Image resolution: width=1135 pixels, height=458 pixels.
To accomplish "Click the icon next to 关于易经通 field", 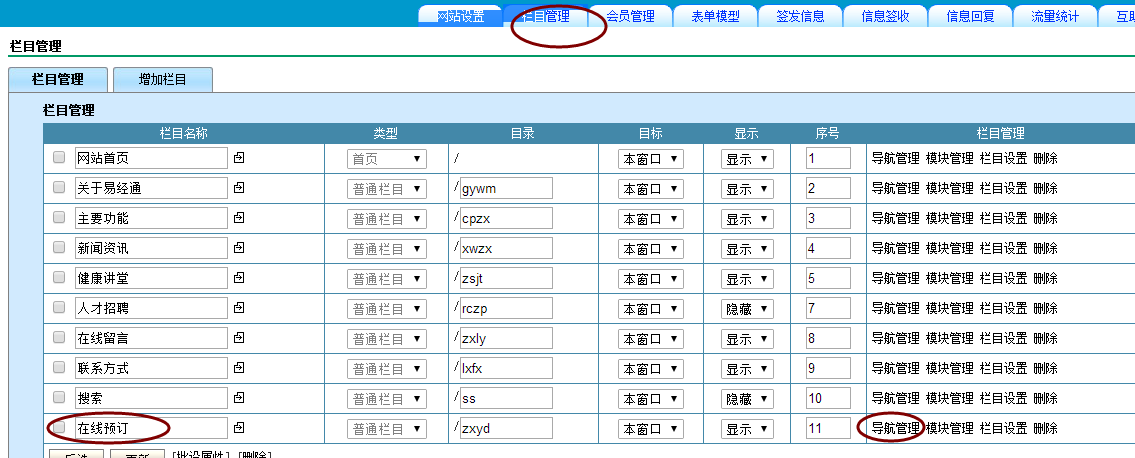I will pos(239,188).
